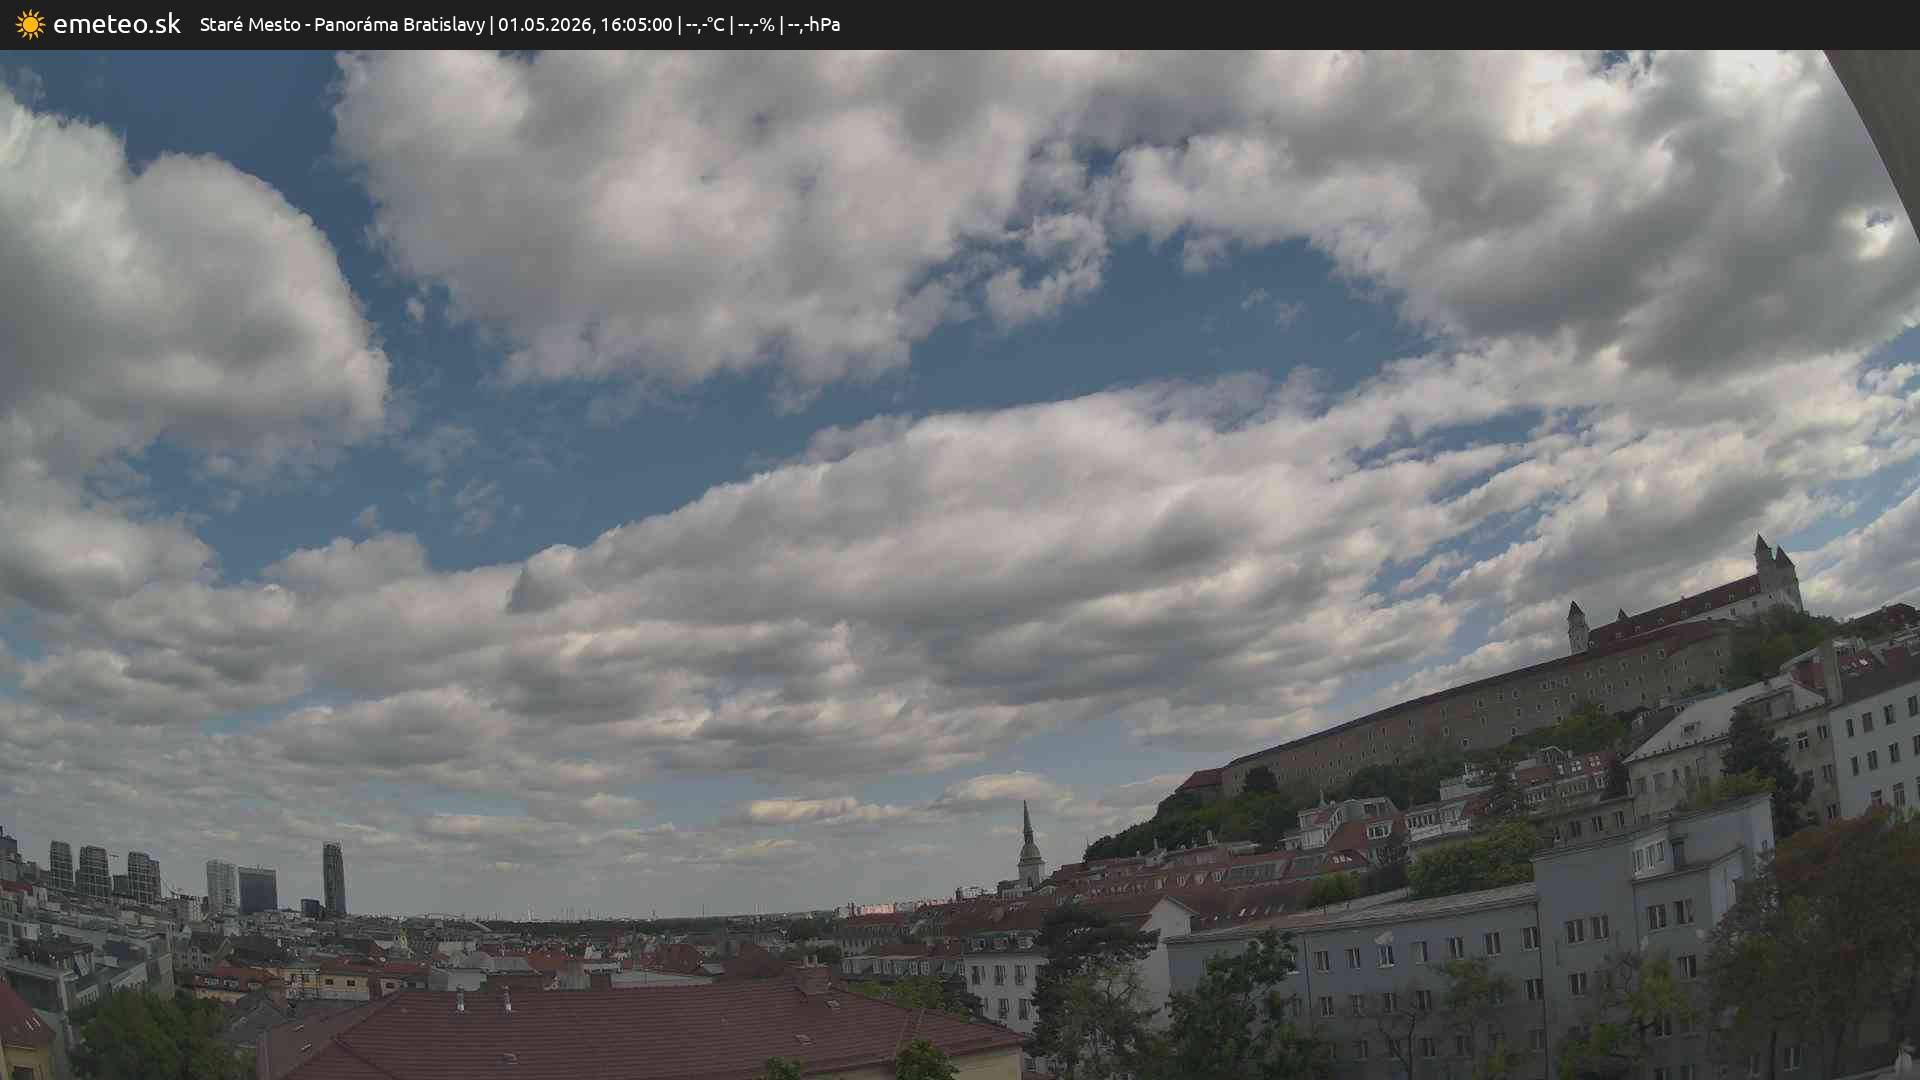Image resolution: width=1920 pixels, height=1080 pixels.
Task: Click the emeteo.sk sun logo icon
Action: tap(30, 25)
